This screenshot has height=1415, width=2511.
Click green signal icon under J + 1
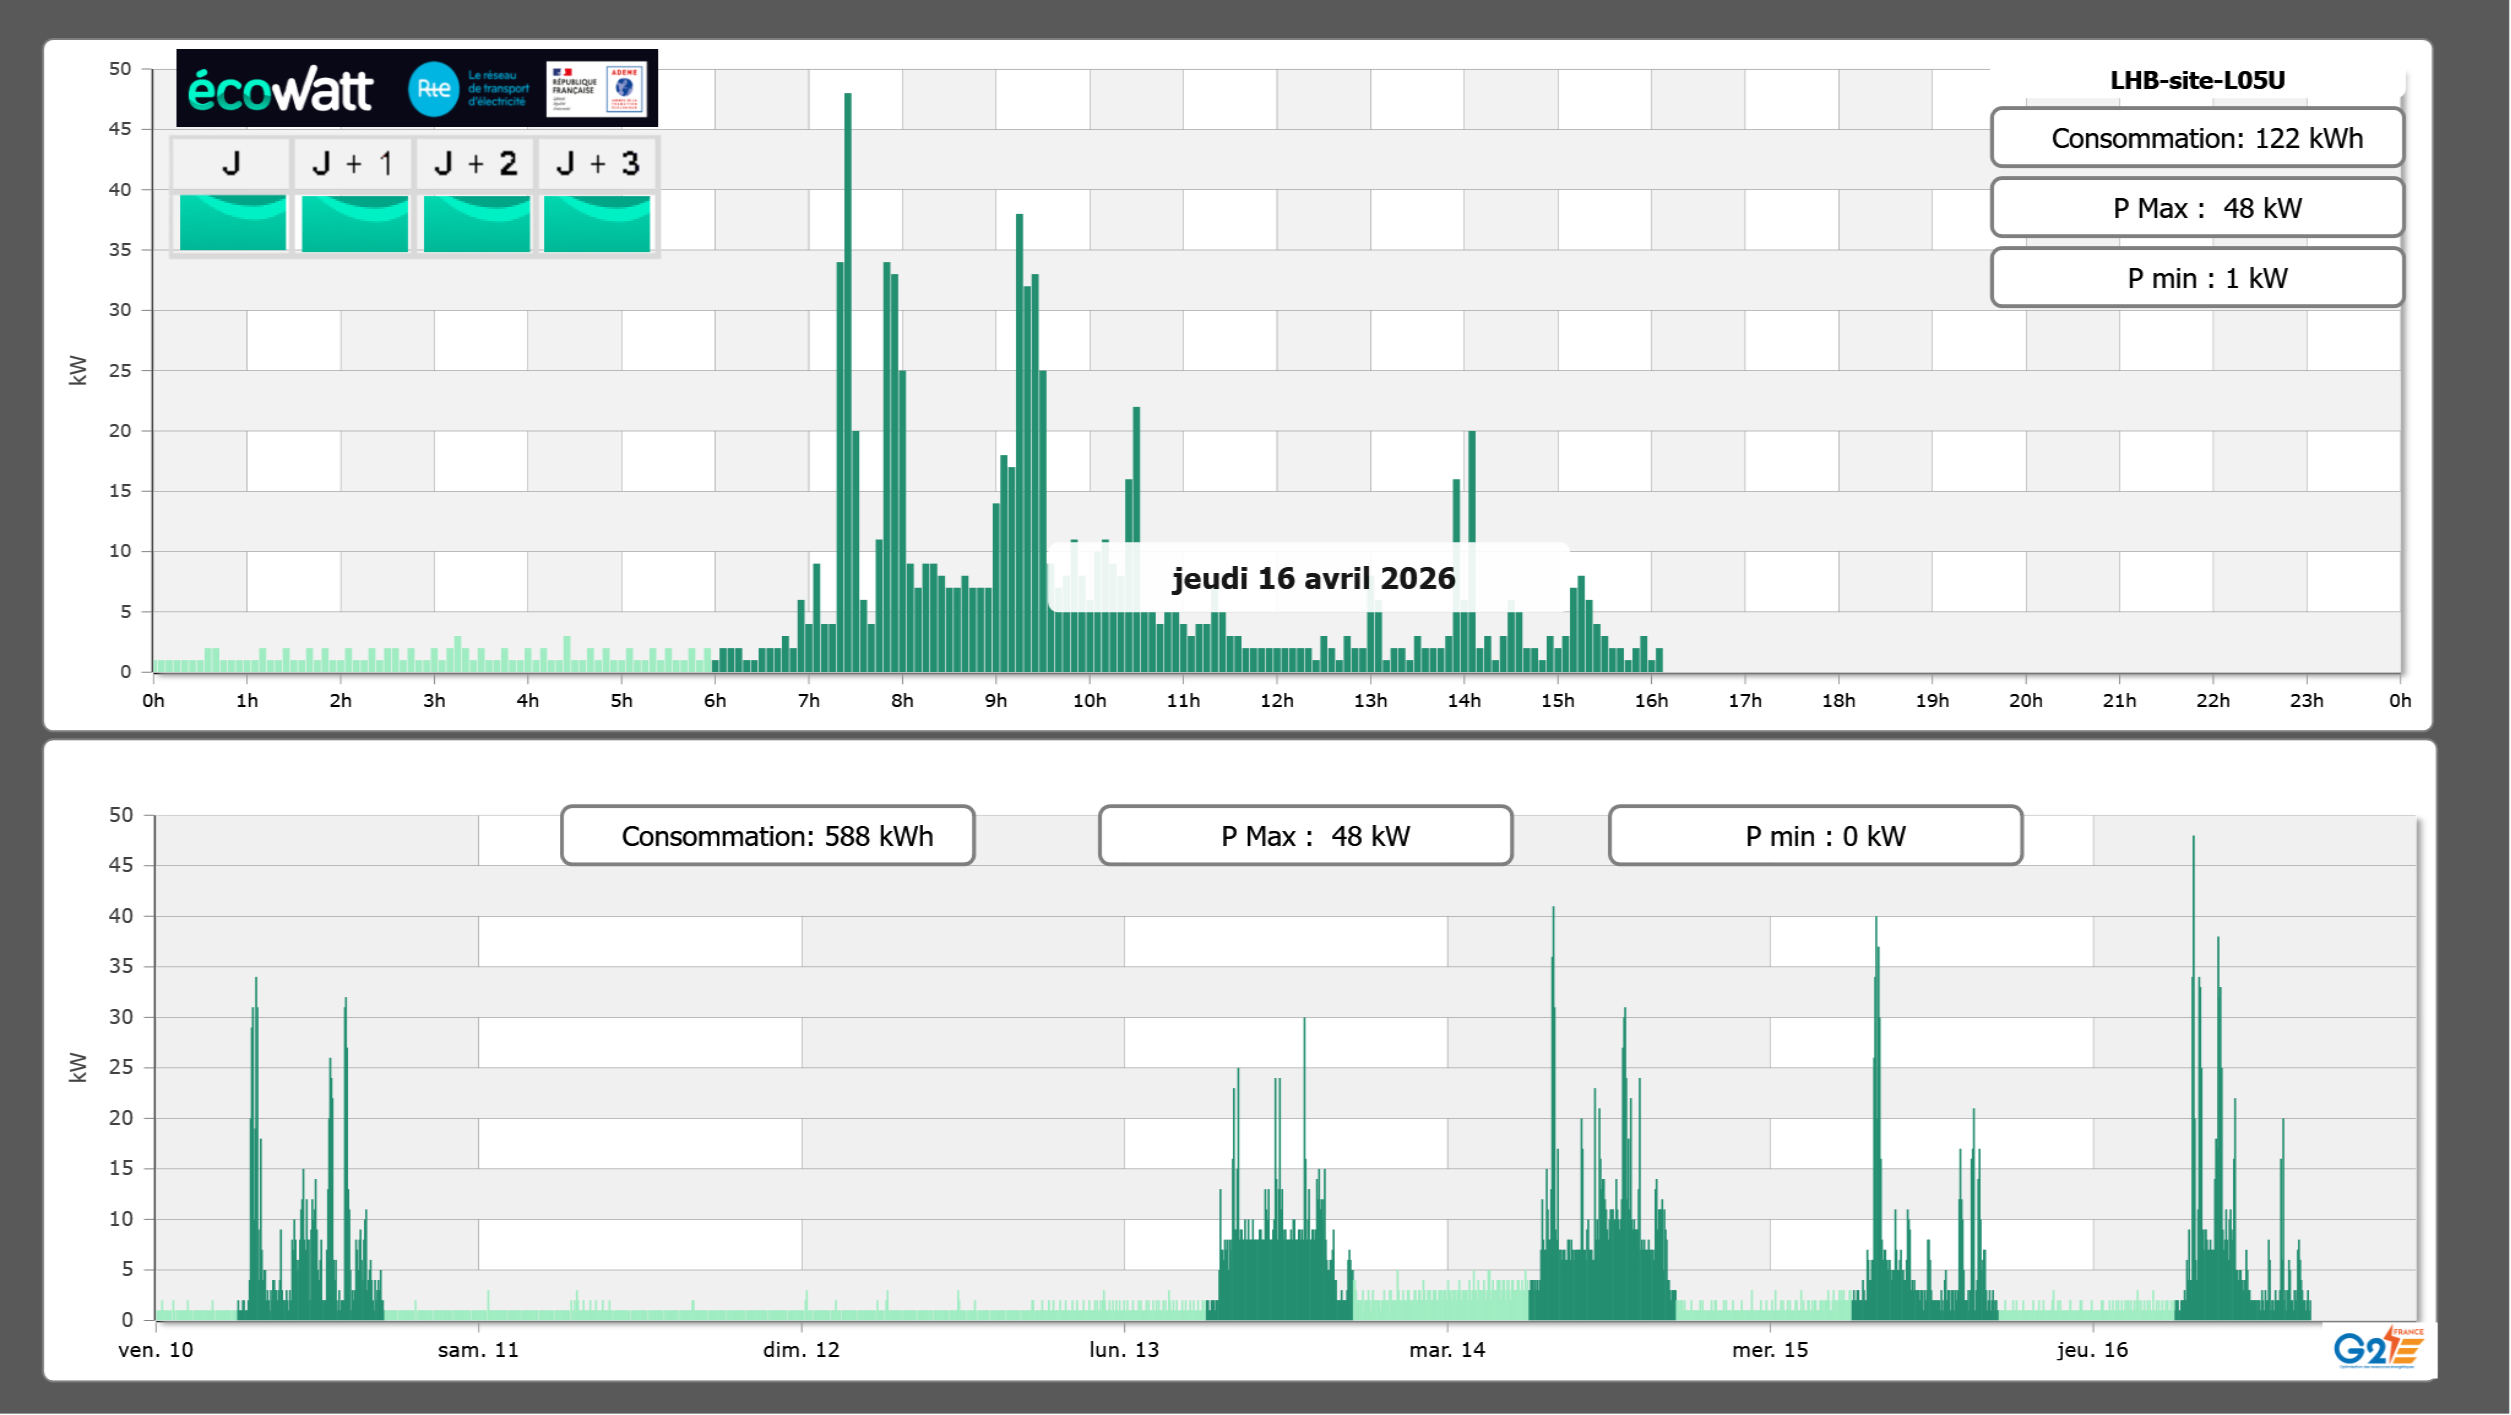[x=354, y=223]
